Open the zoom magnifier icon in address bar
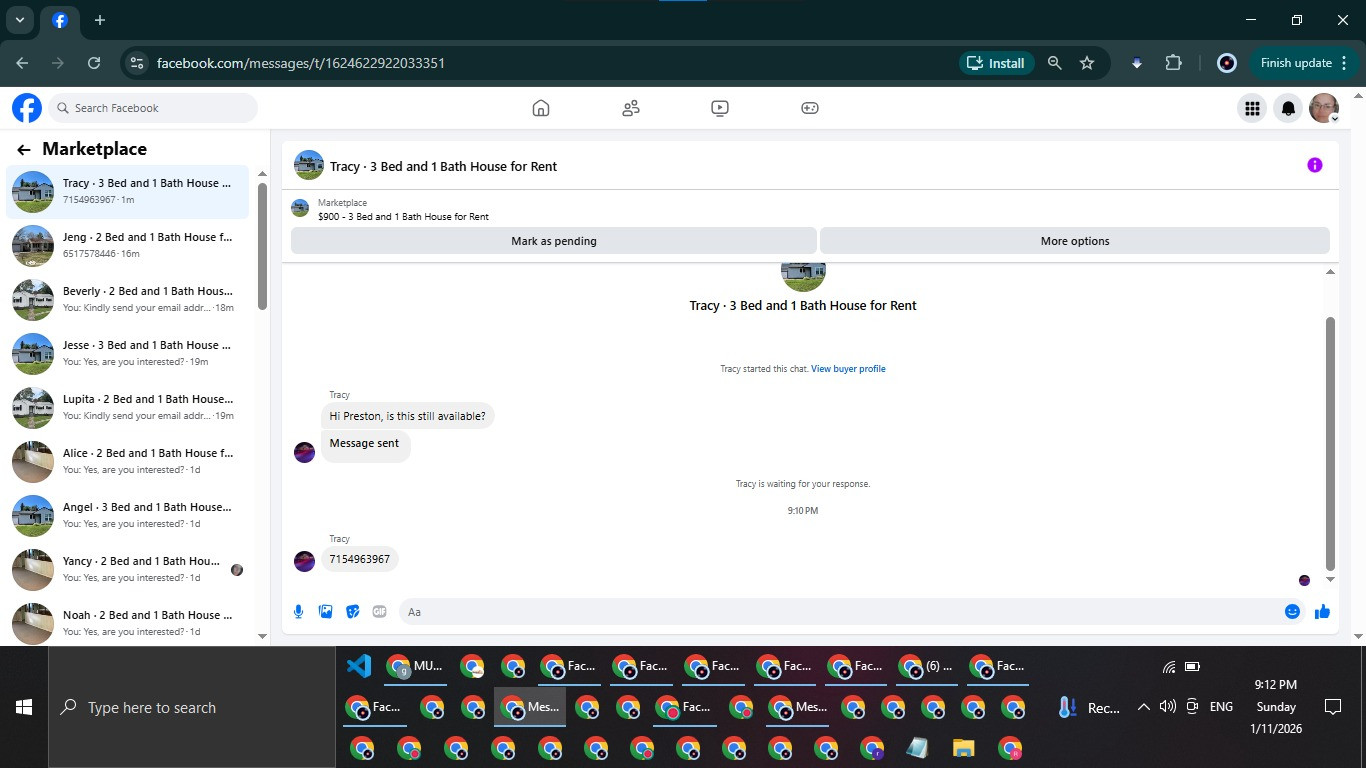The width and height of the screenshot is (1366, 768). point(1054,63)
